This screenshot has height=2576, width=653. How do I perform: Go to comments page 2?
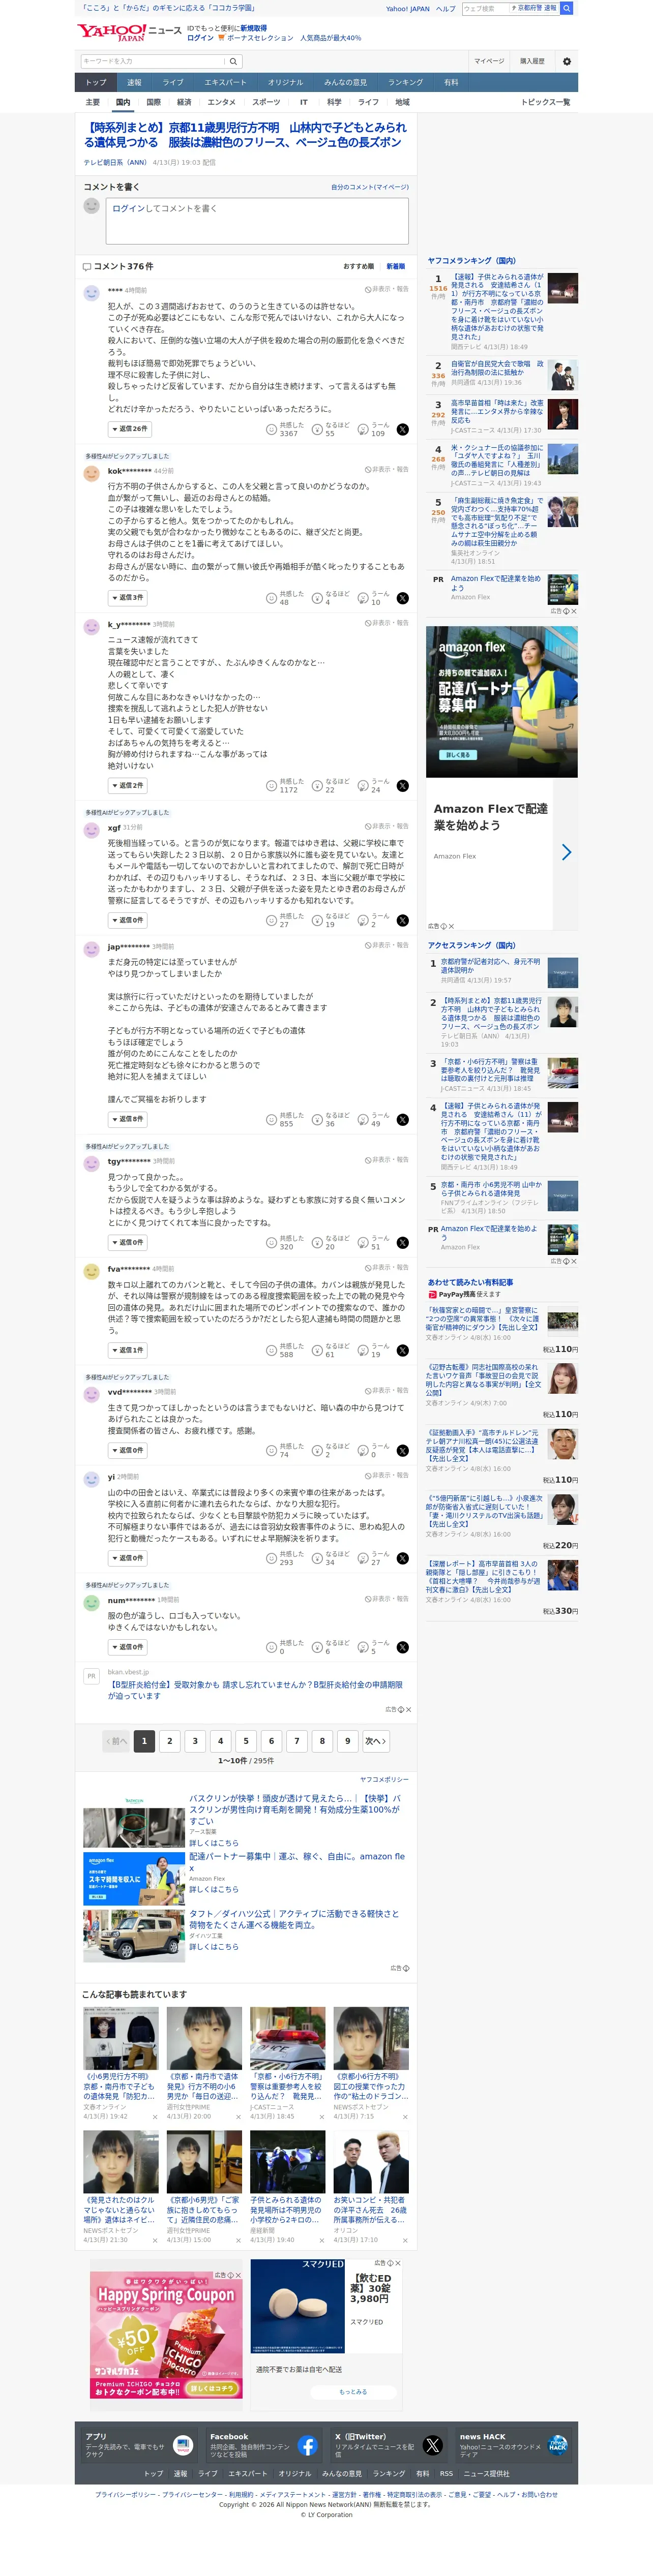tap(170, 1741)
